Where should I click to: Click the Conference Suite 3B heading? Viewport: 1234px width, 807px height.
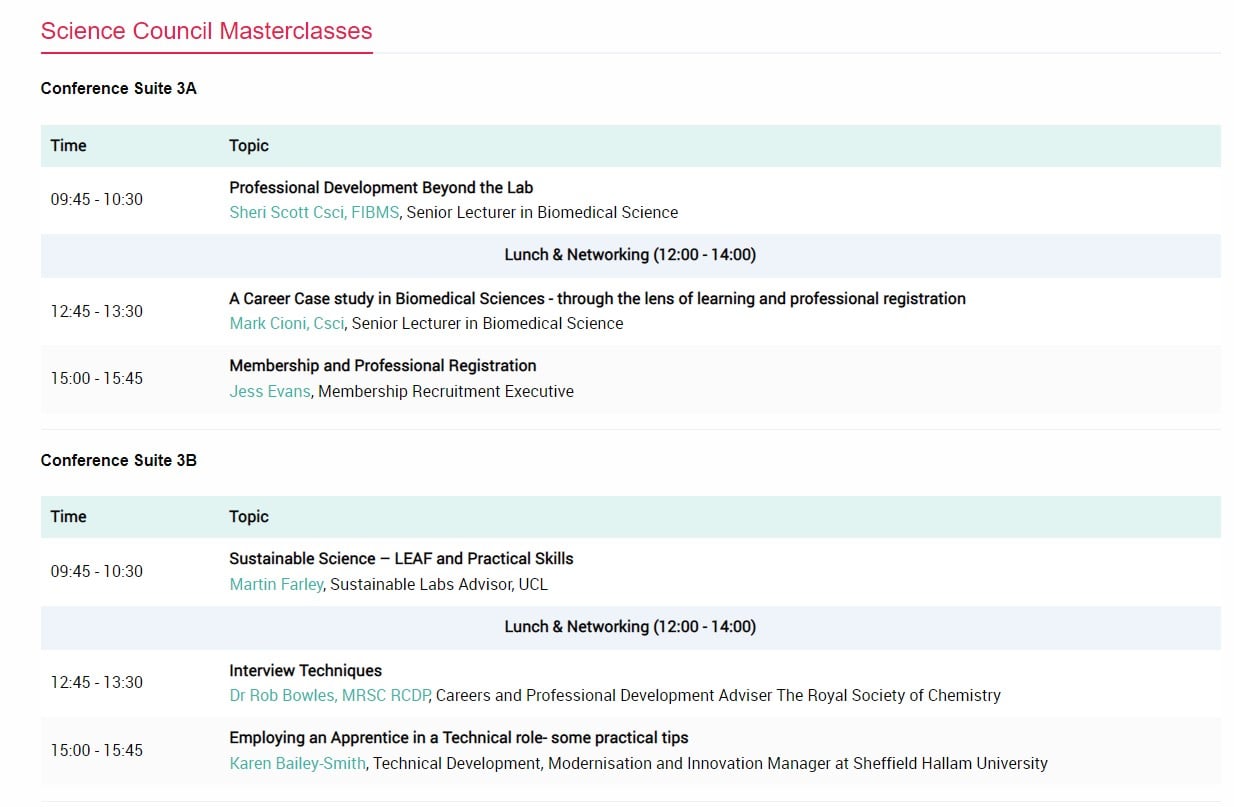coord(118,460)
